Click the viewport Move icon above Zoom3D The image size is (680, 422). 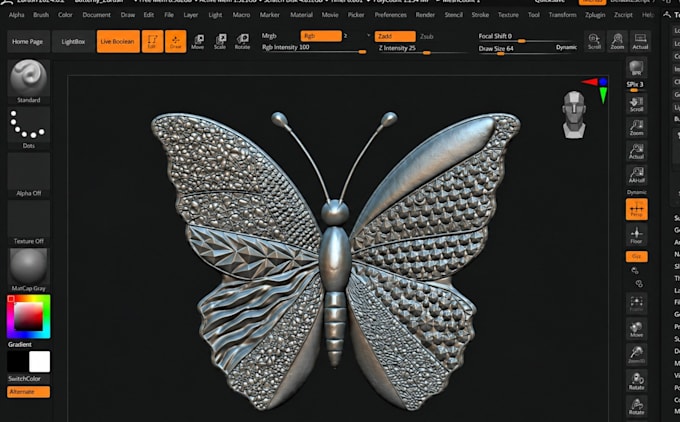pyautogui.click(x=636, y=329)
